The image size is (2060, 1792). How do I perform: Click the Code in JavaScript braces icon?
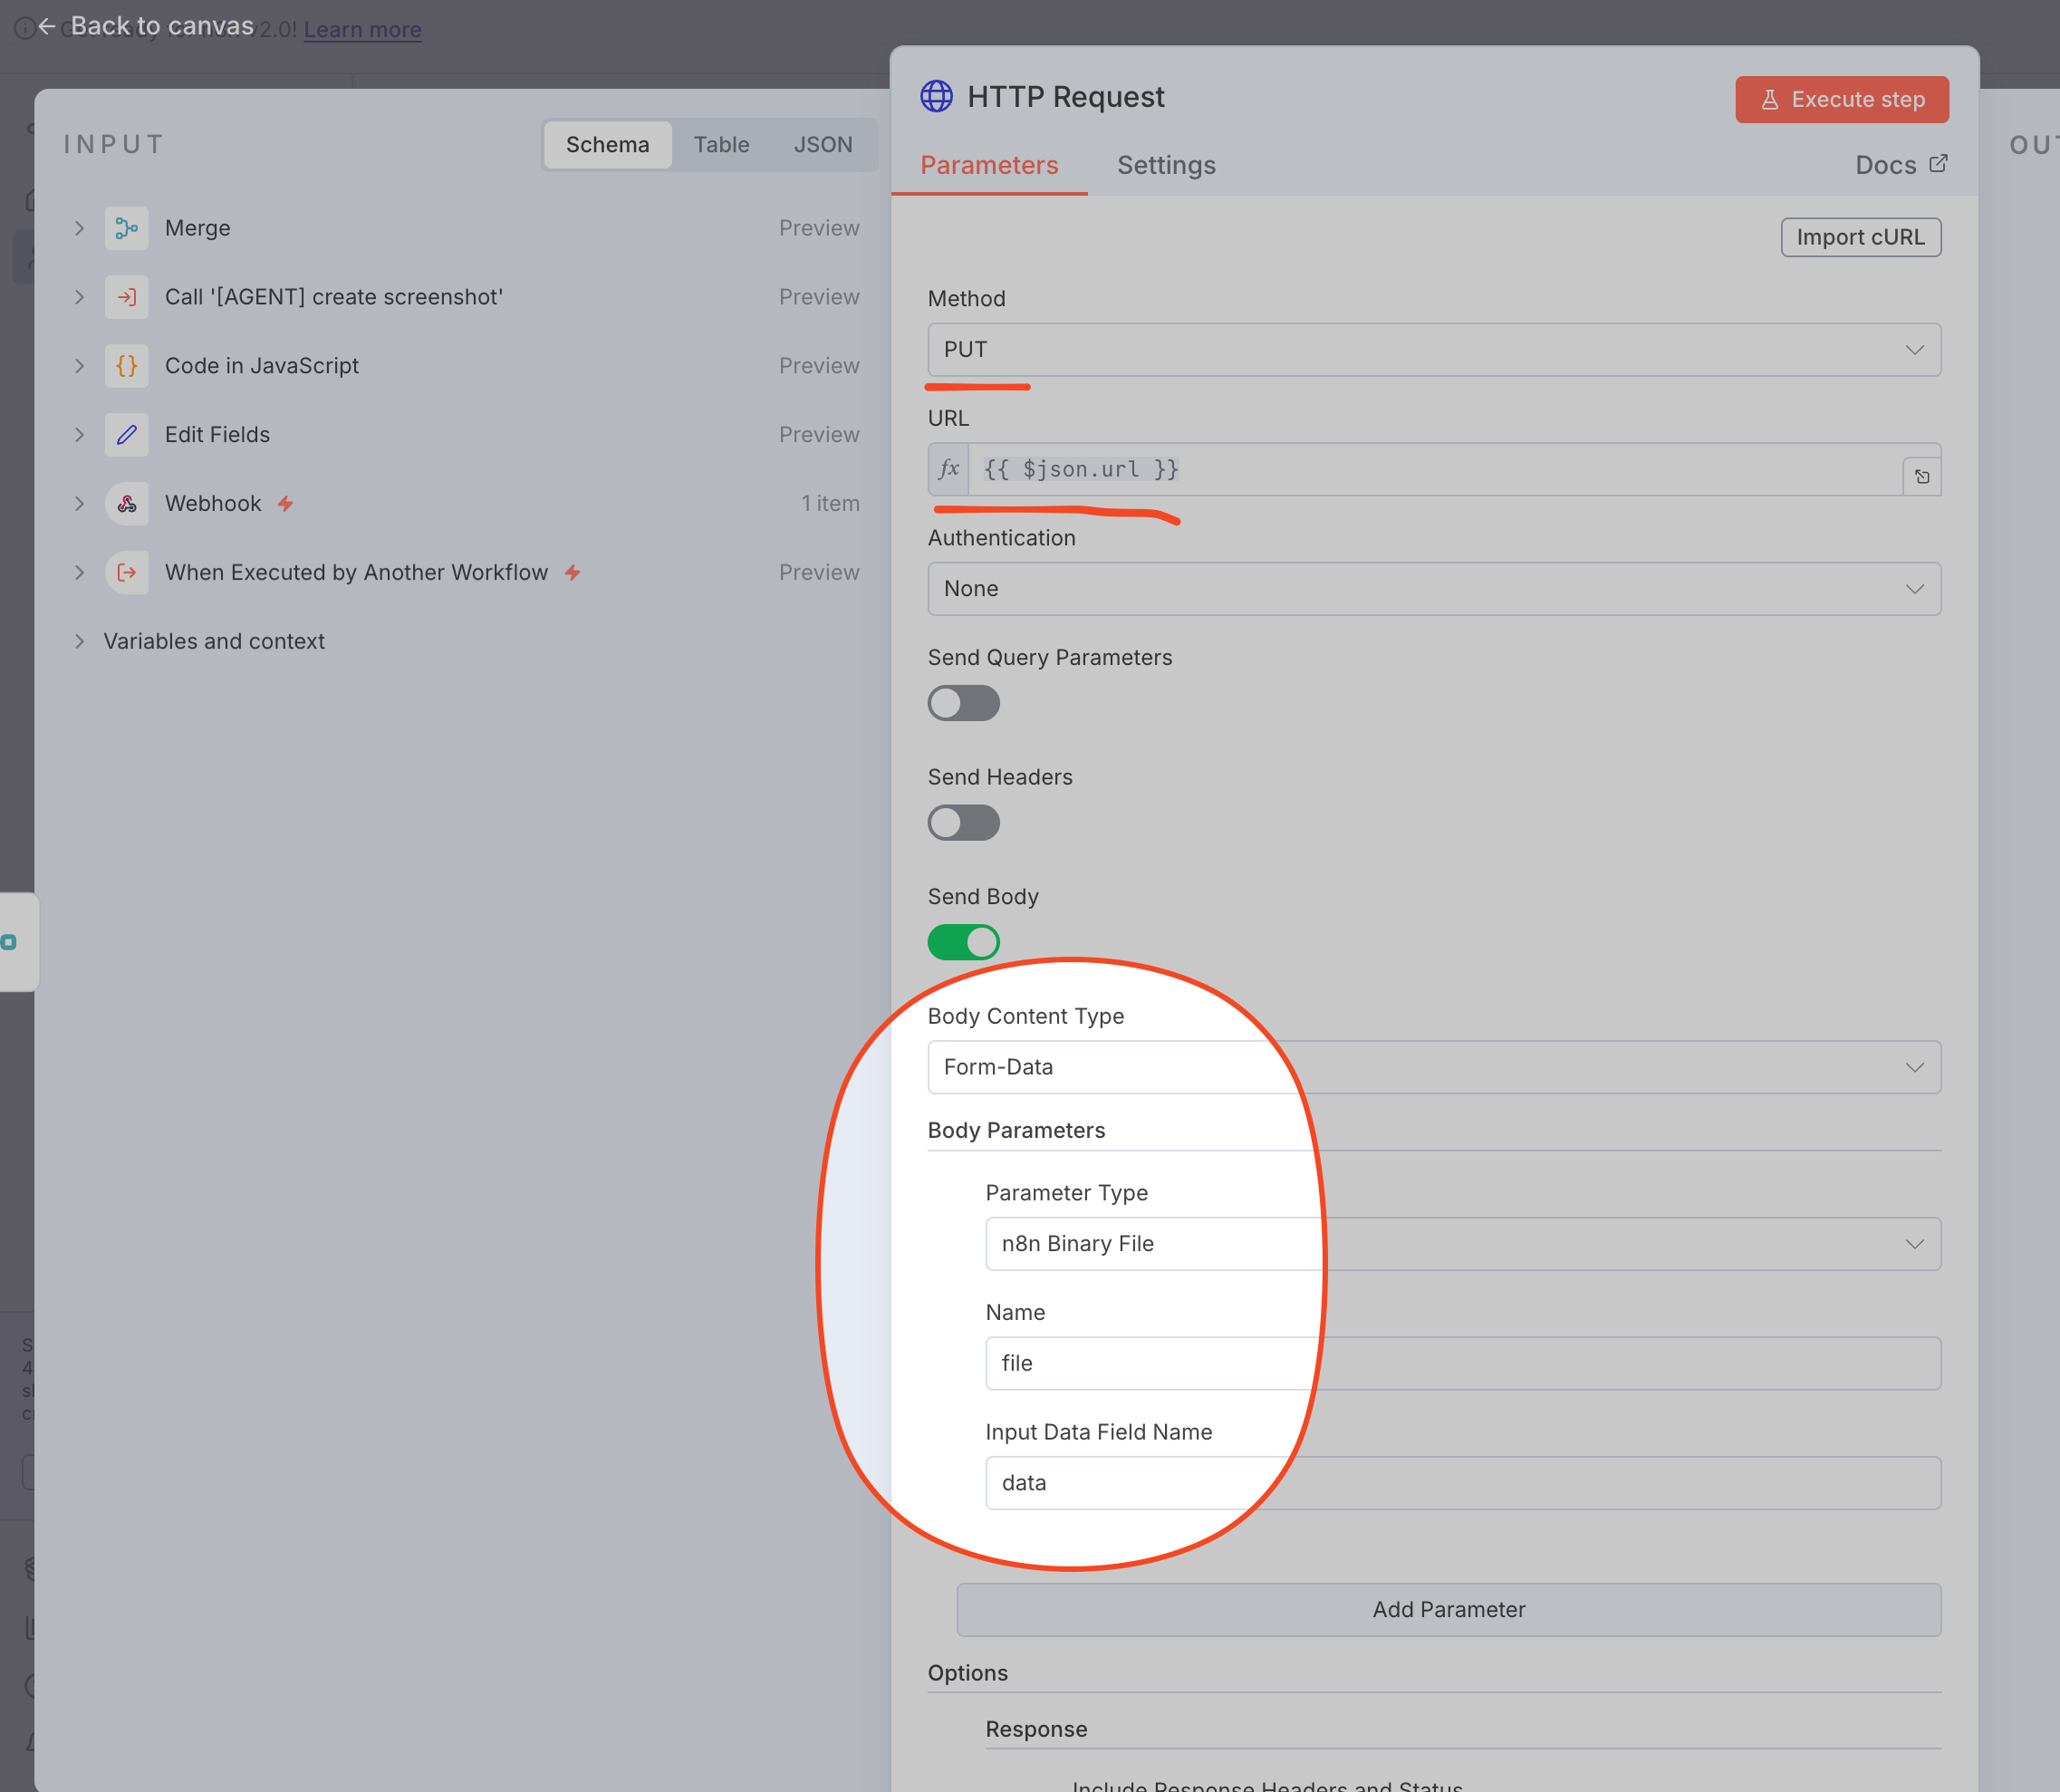tap(126, 366)
